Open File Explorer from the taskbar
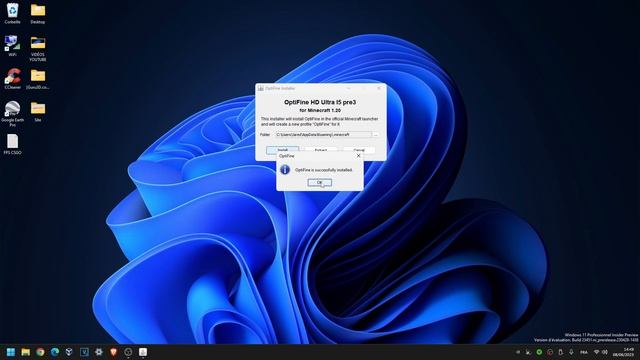 [25, 352]
